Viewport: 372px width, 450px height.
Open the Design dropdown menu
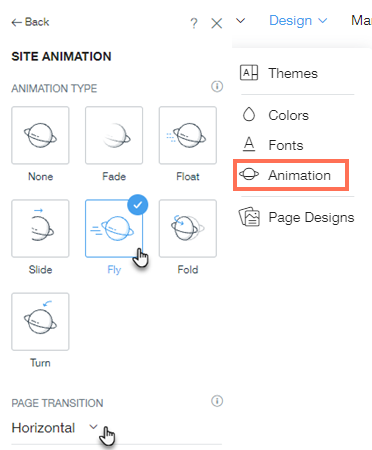(298, 21)
